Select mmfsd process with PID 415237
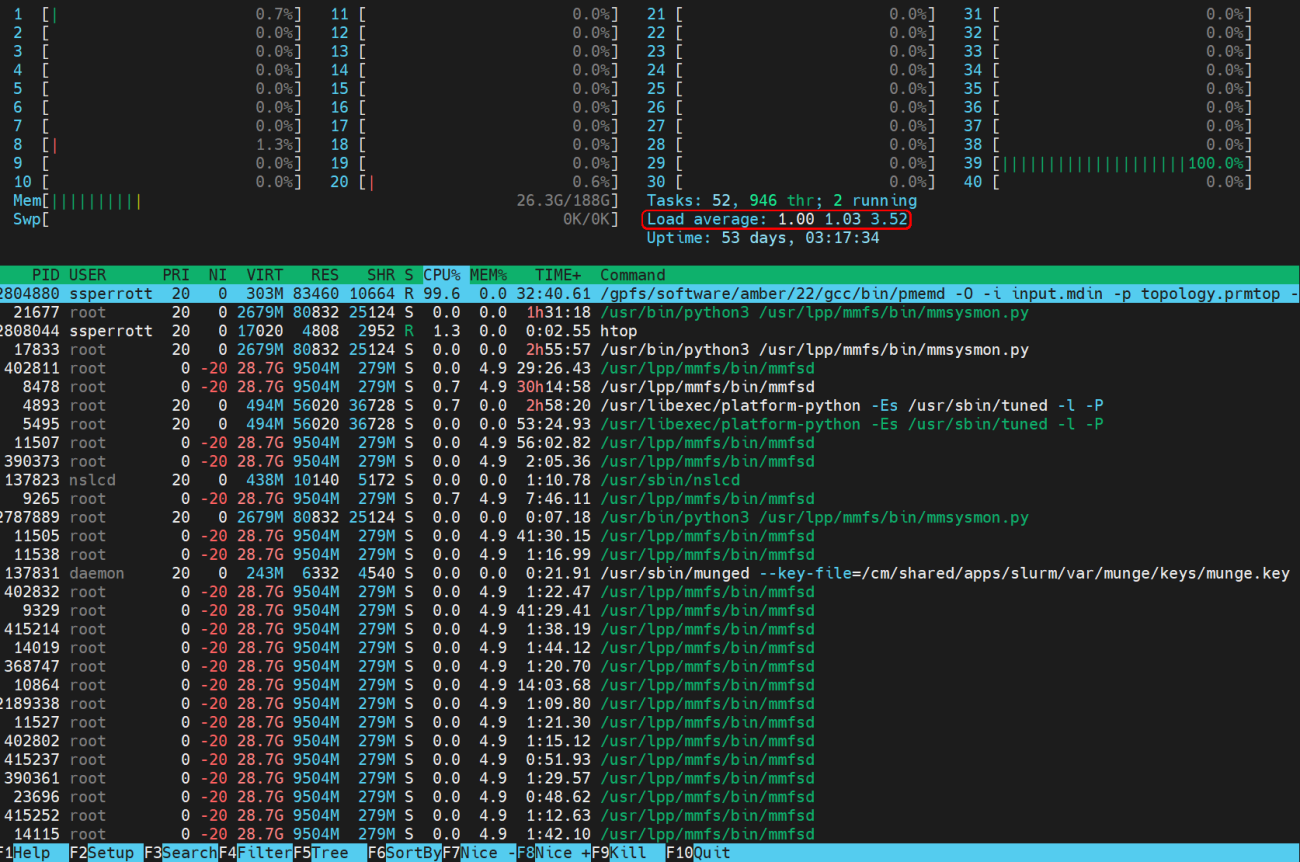This screenshot has width=1300, height=862. (650, 760)
